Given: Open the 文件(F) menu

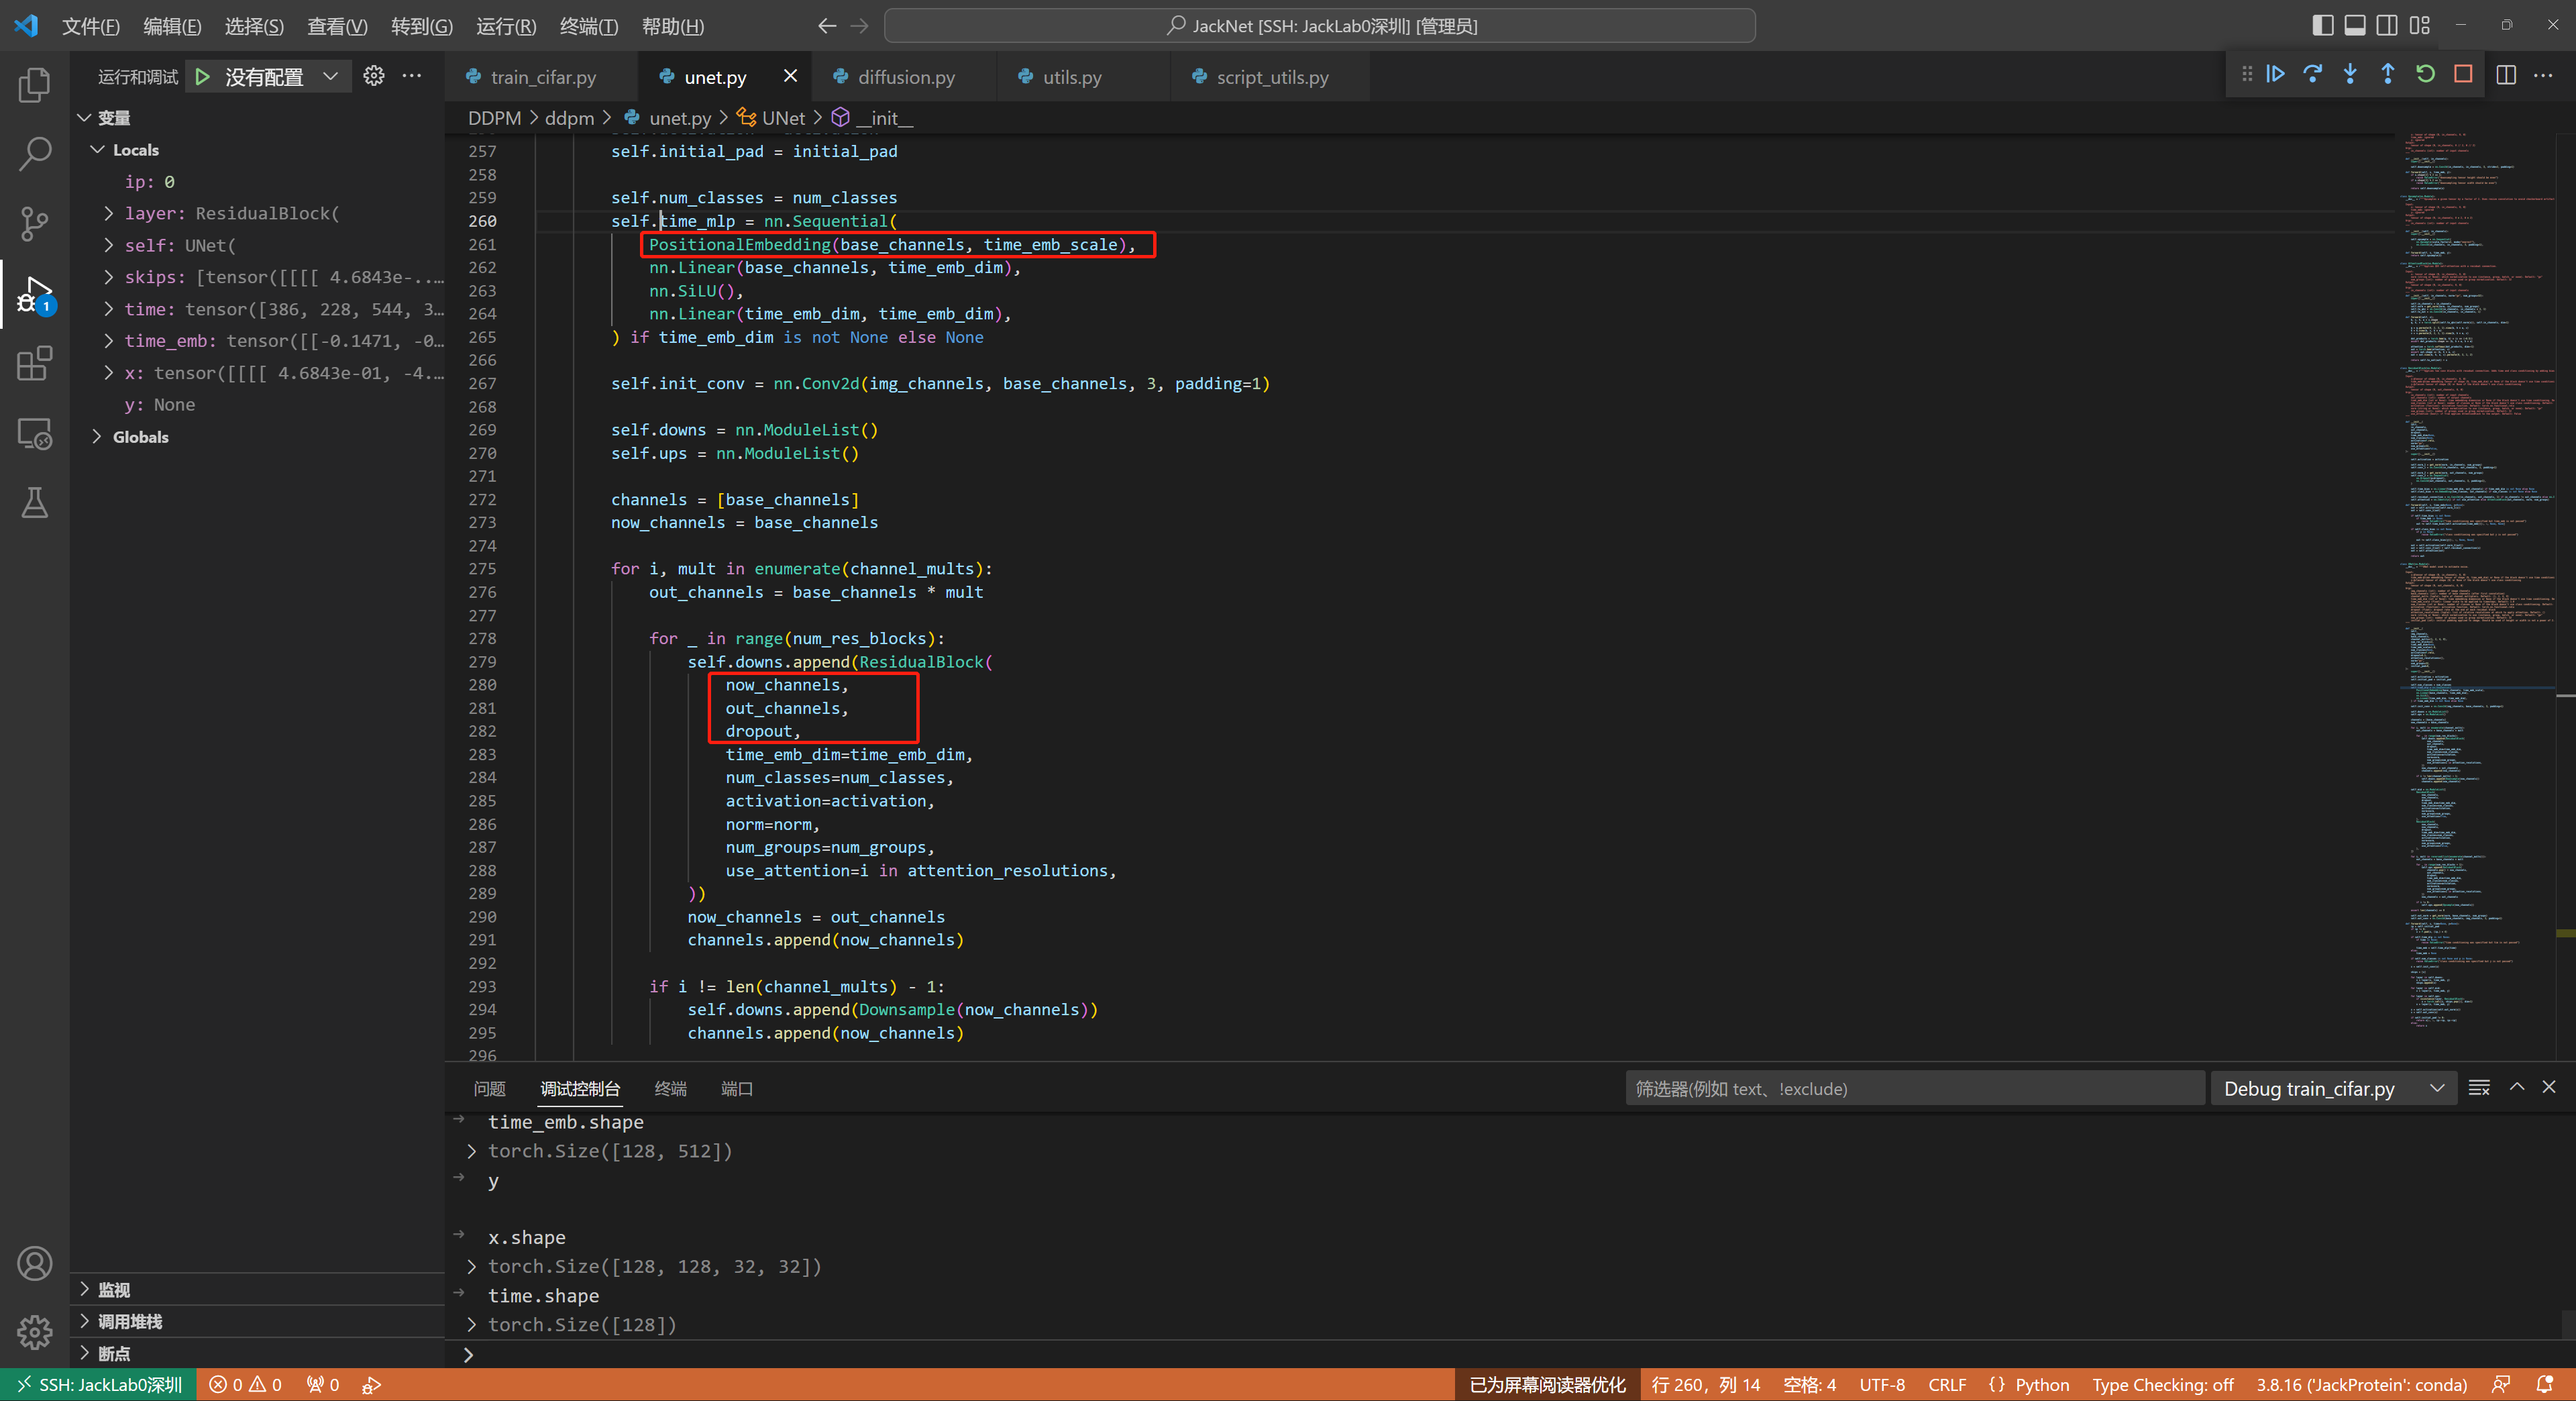Looking at the screenshot, I should pos(91,26).
